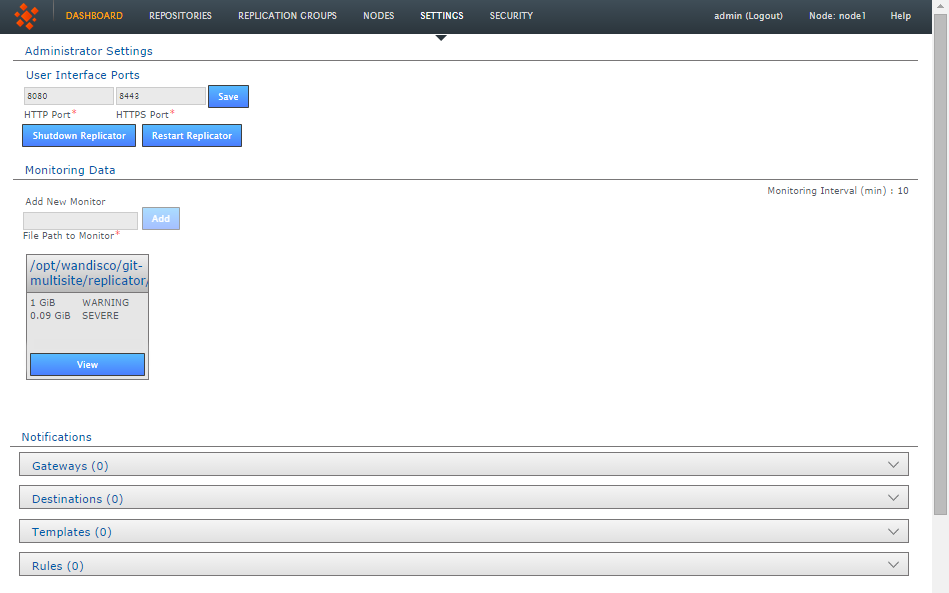Click Restart Replicator button
Image resolution: width=949 pixels, height=593 pixels.
192,136
